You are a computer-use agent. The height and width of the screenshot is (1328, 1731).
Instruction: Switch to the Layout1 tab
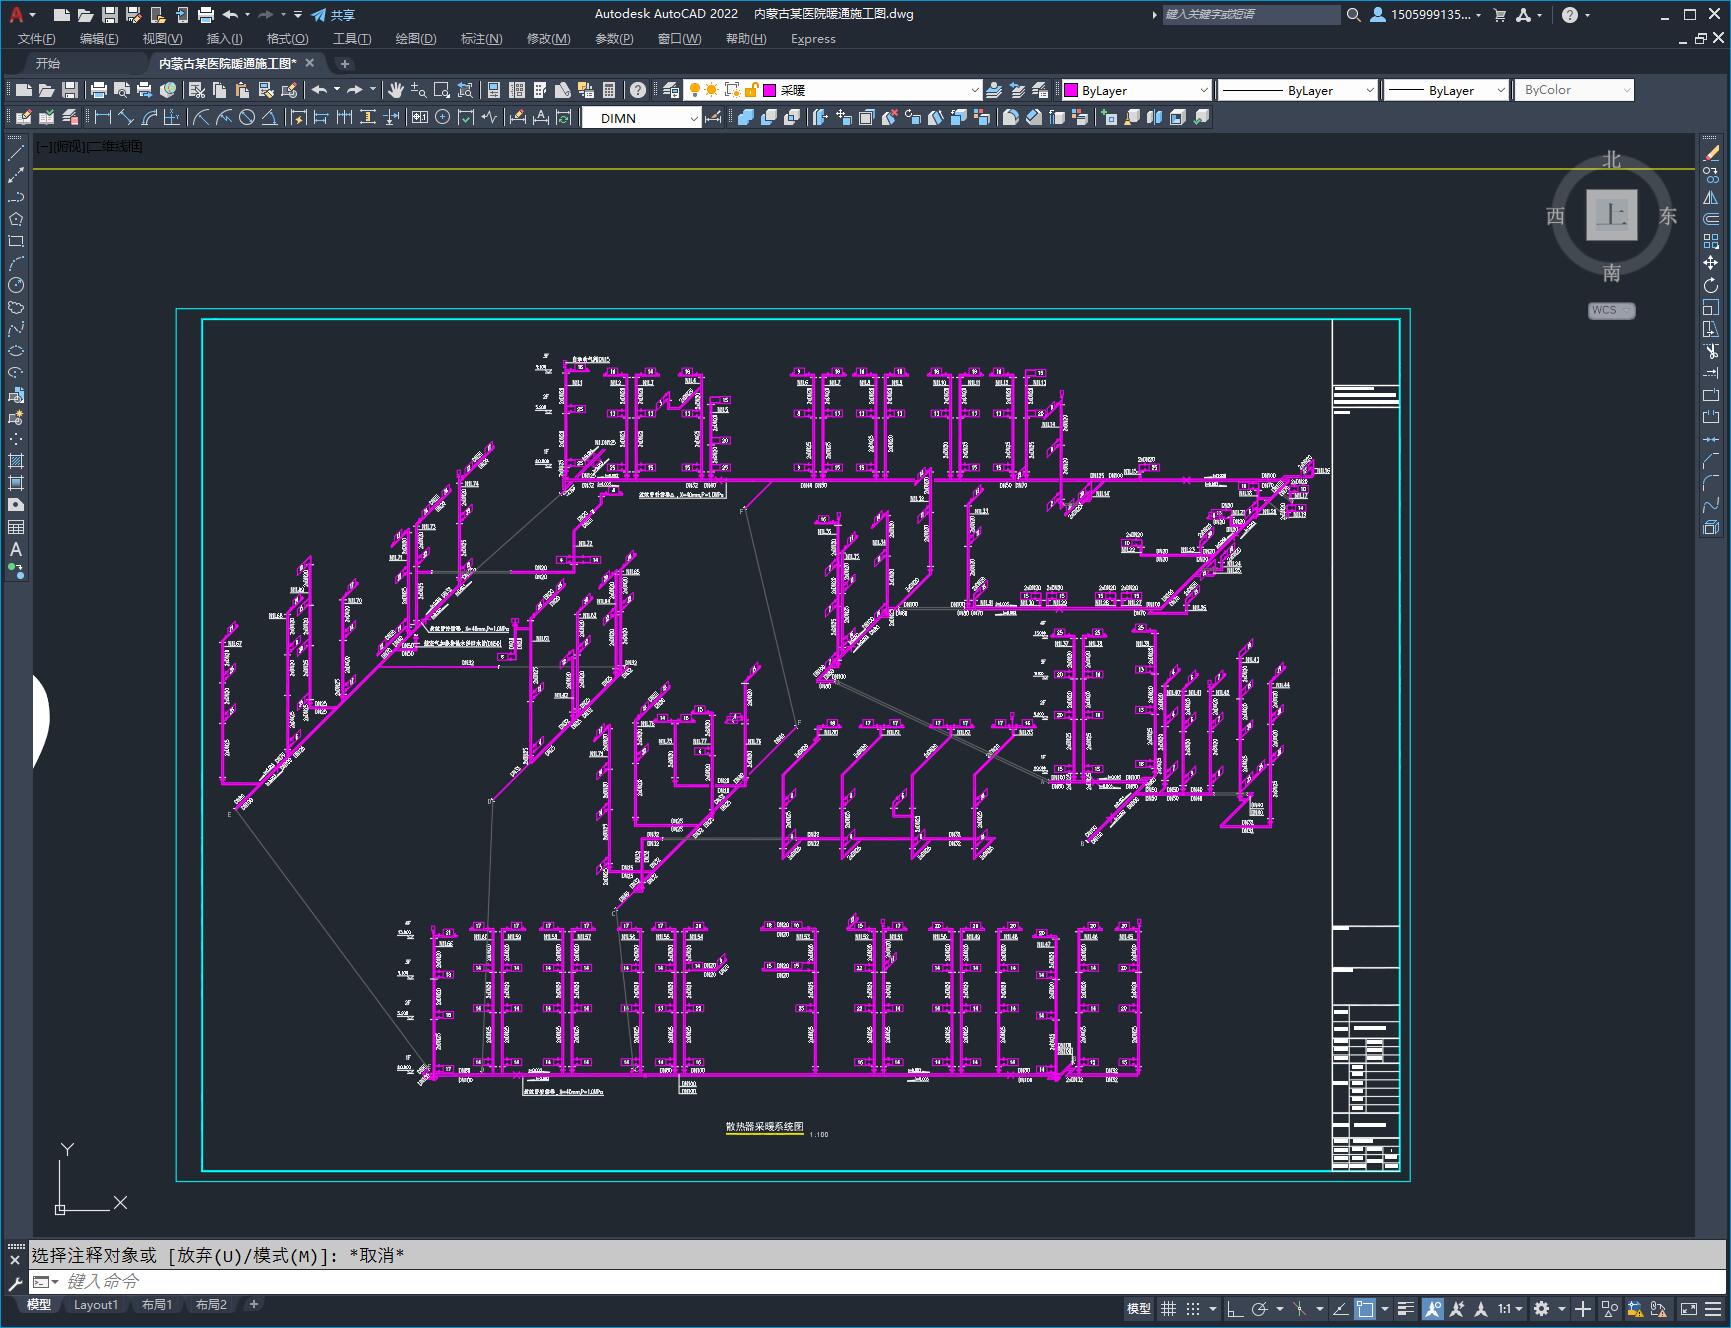(x=96, y=1304)
